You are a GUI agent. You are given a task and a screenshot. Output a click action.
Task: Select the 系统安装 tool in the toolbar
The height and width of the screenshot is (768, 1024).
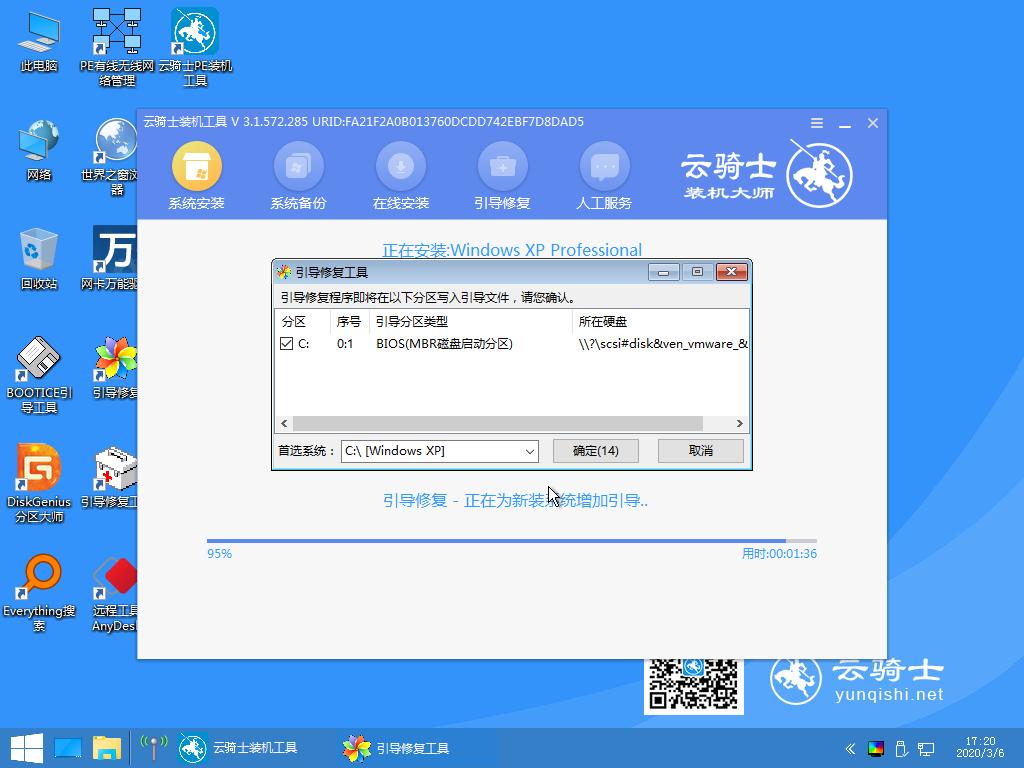pos(197,175)
